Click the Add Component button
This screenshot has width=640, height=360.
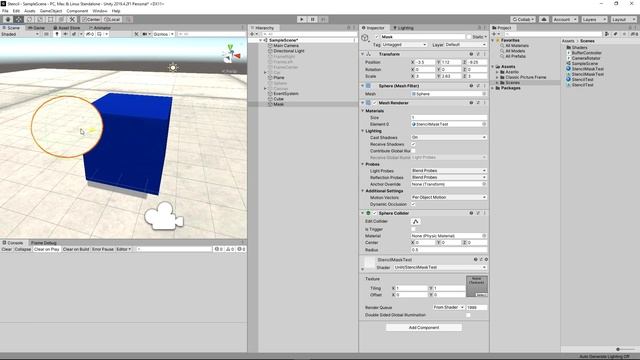point(424,327)
